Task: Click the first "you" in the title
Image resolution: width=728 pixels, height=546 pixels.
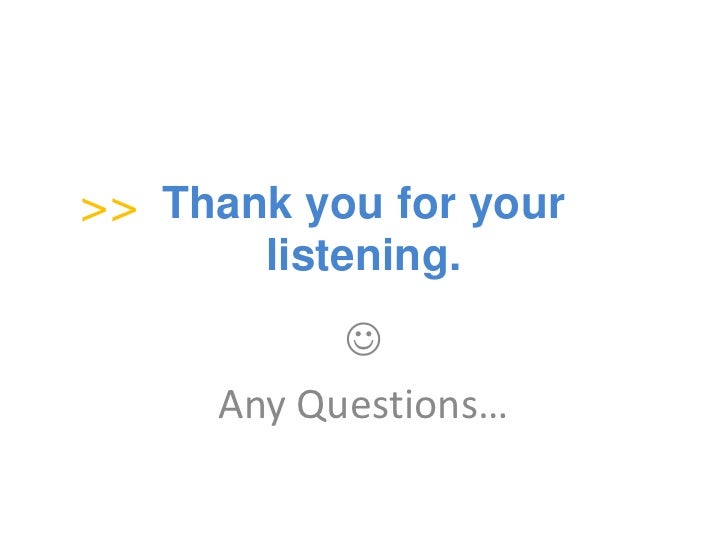Action: (x=344, y=207)
